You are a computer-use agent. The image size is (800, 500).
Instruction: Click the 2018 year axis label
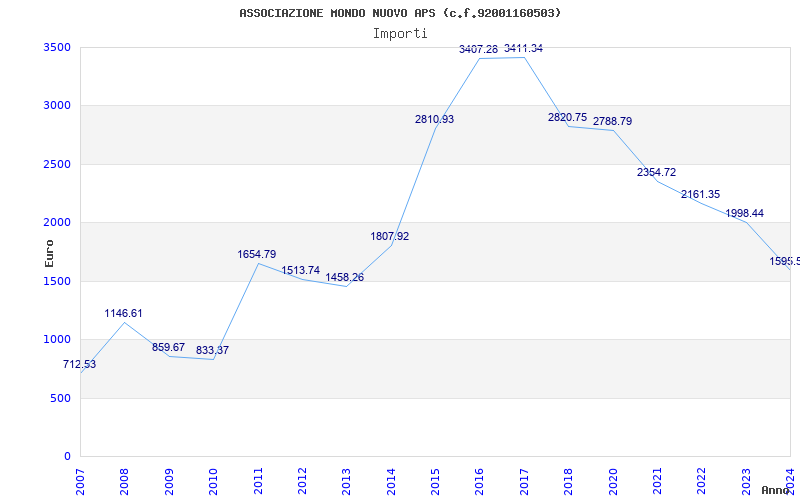pos(568,482)
